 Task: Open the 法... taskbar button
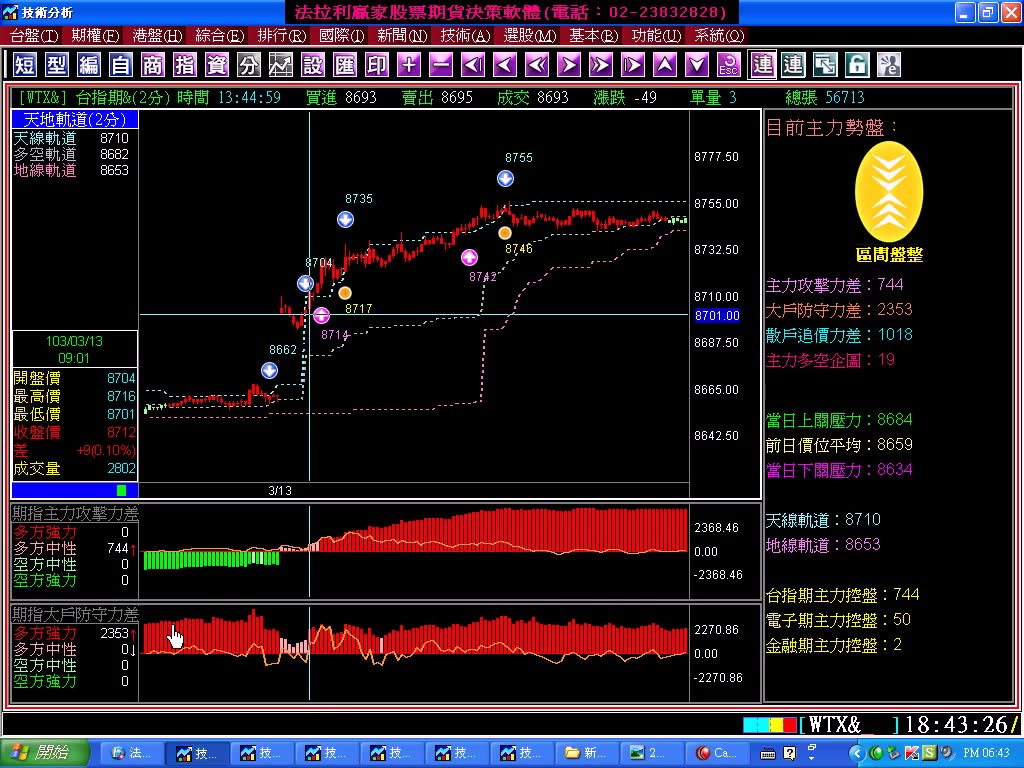(131, 753)
